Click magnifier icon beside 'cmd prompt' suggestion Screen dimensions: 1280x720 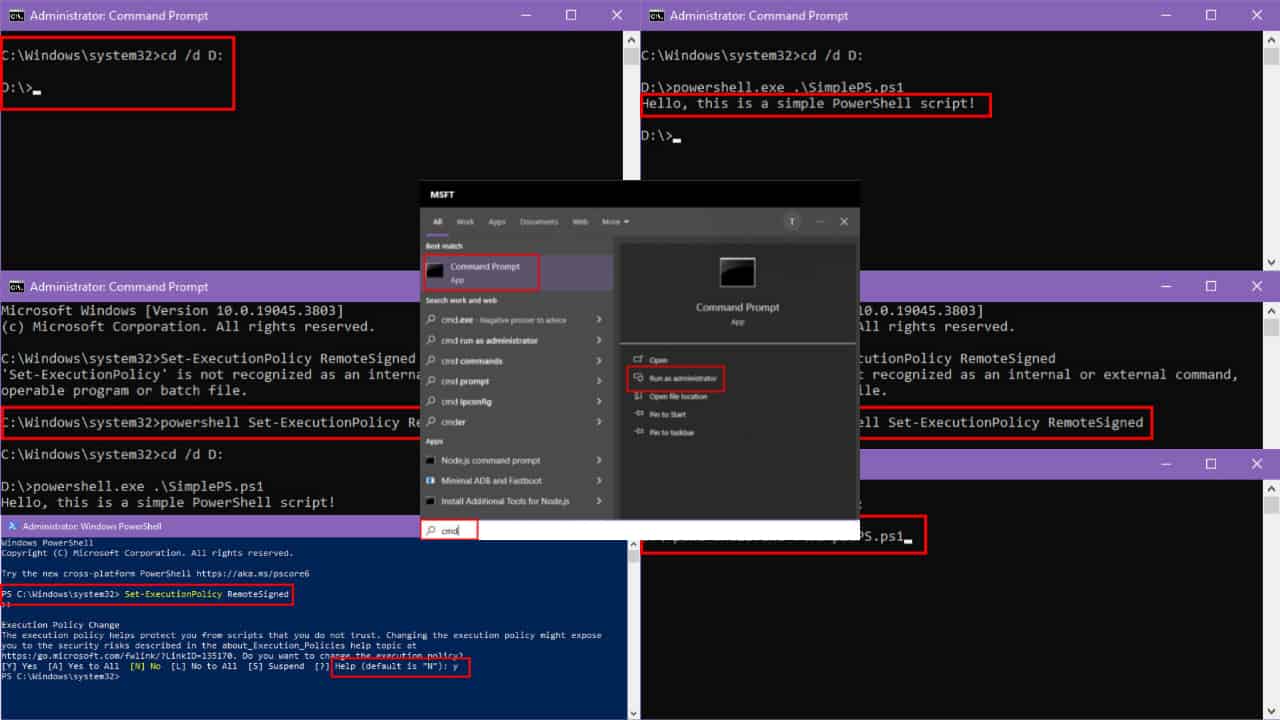point(431,381)
